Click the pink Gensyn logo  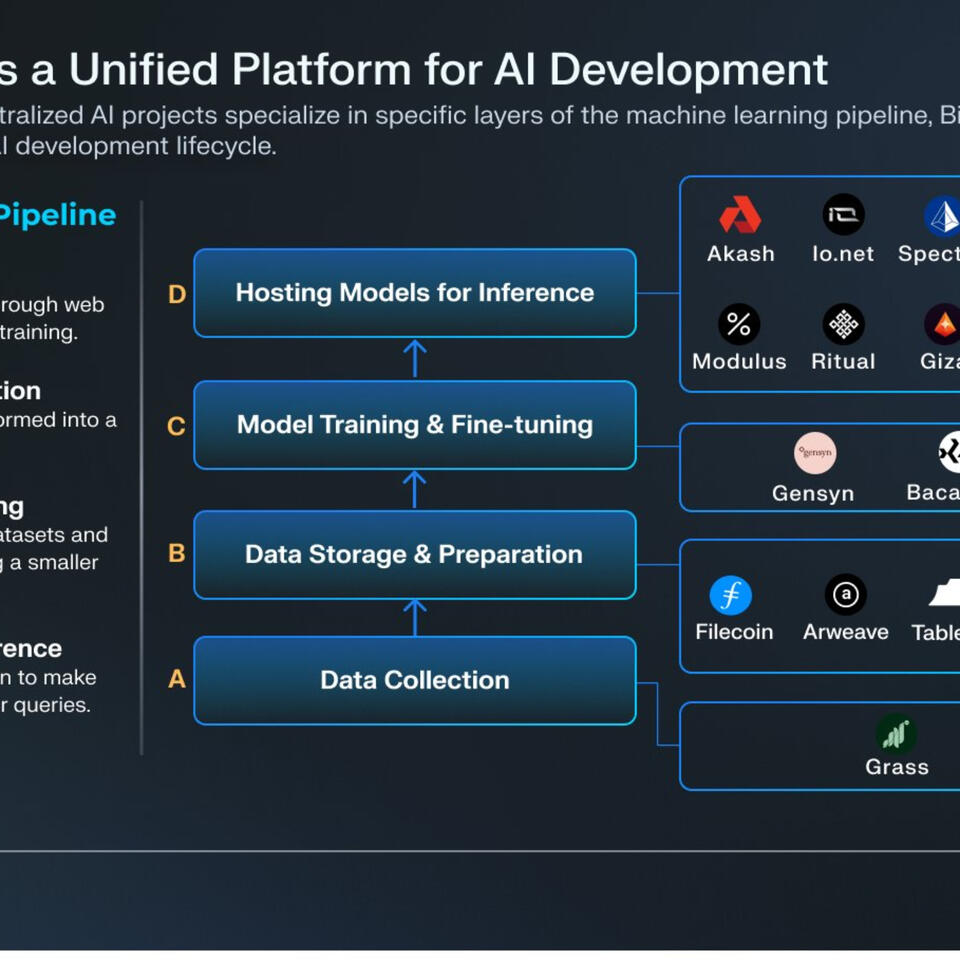coord(814,453)
